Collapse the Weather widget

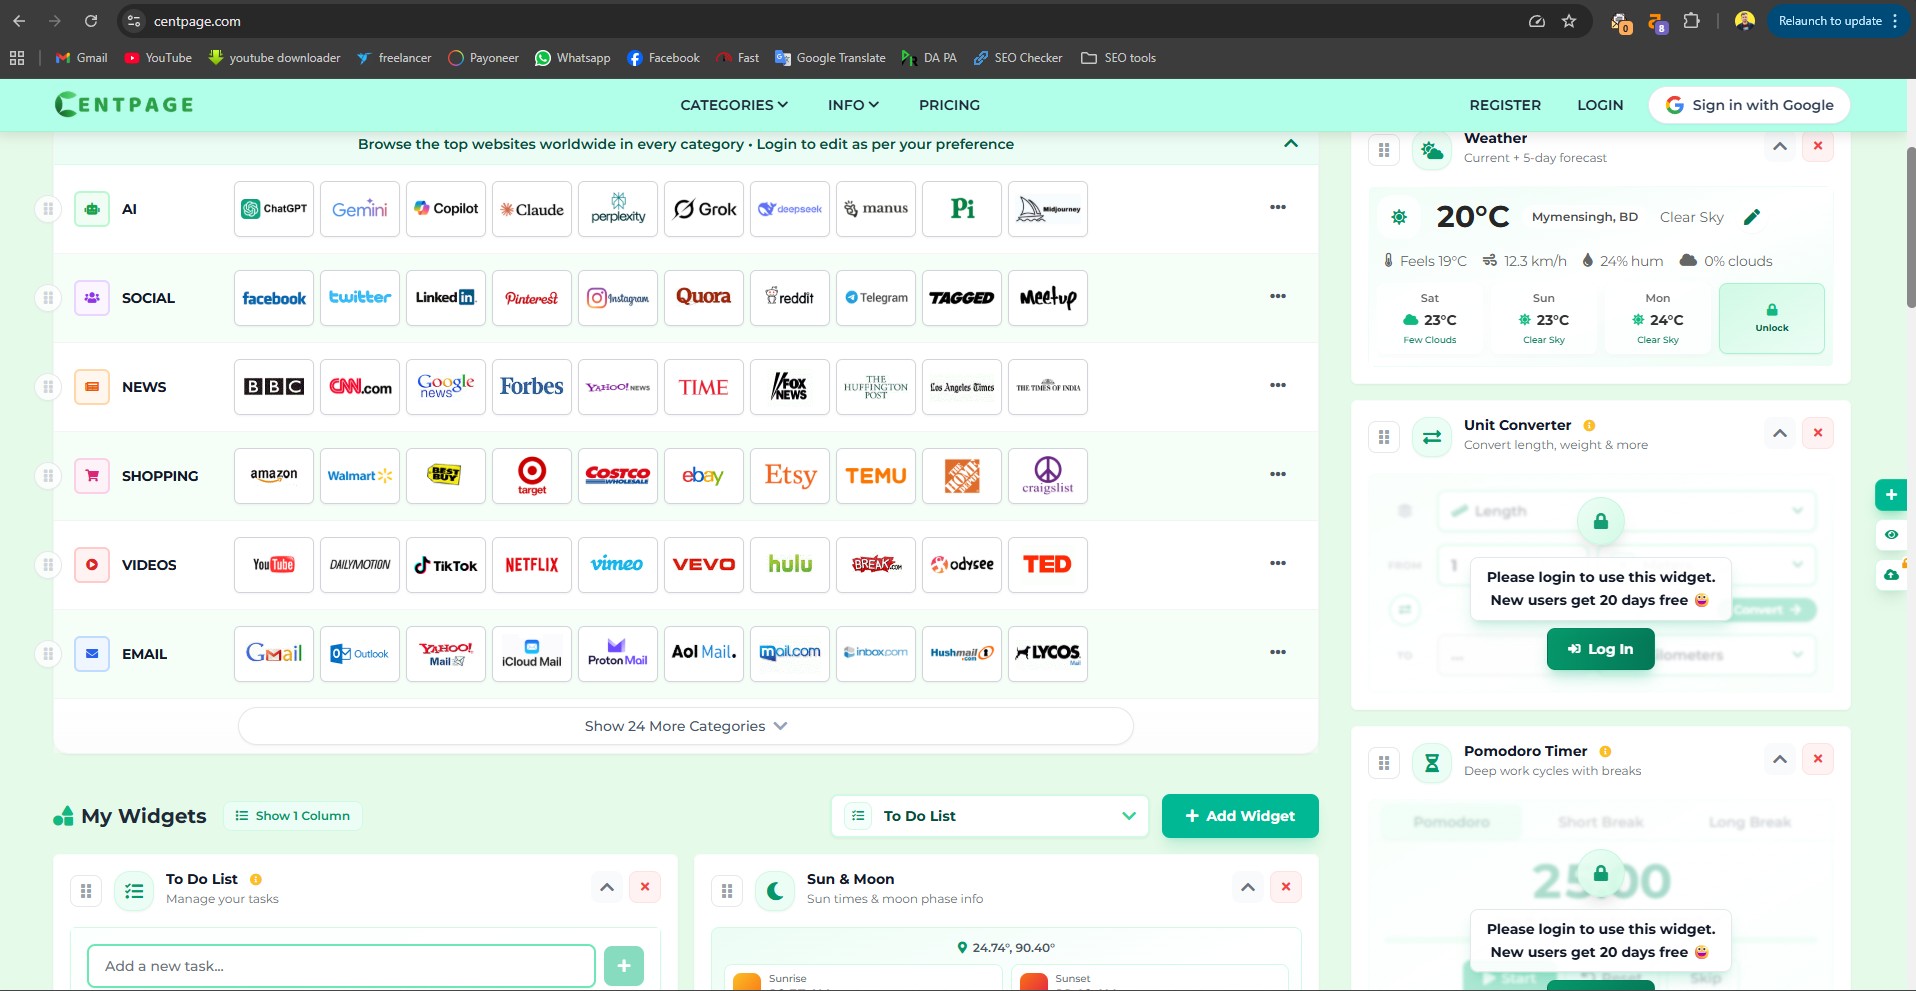(1780, 147)
